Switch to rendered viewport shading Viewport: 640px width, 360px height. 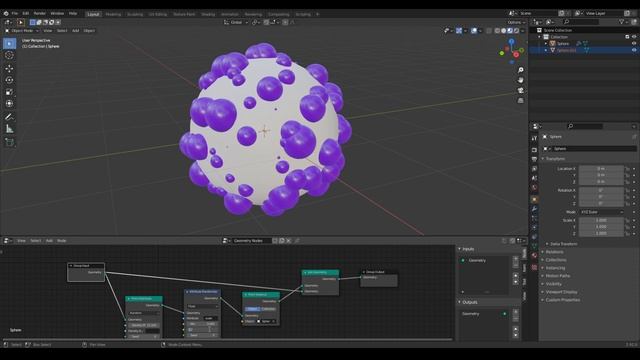click(516, 31)
